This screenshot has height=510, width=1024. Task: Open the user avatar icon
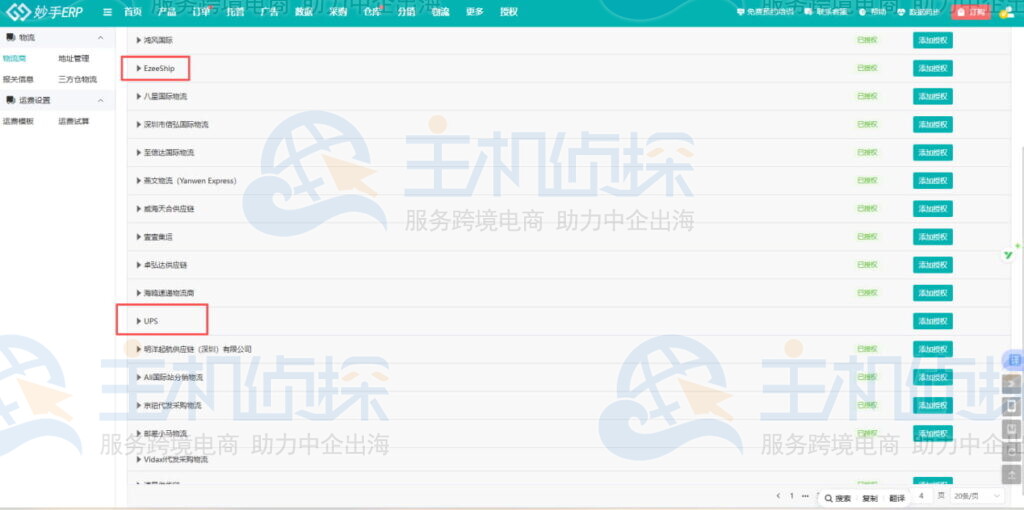(x=1006, y=12)
